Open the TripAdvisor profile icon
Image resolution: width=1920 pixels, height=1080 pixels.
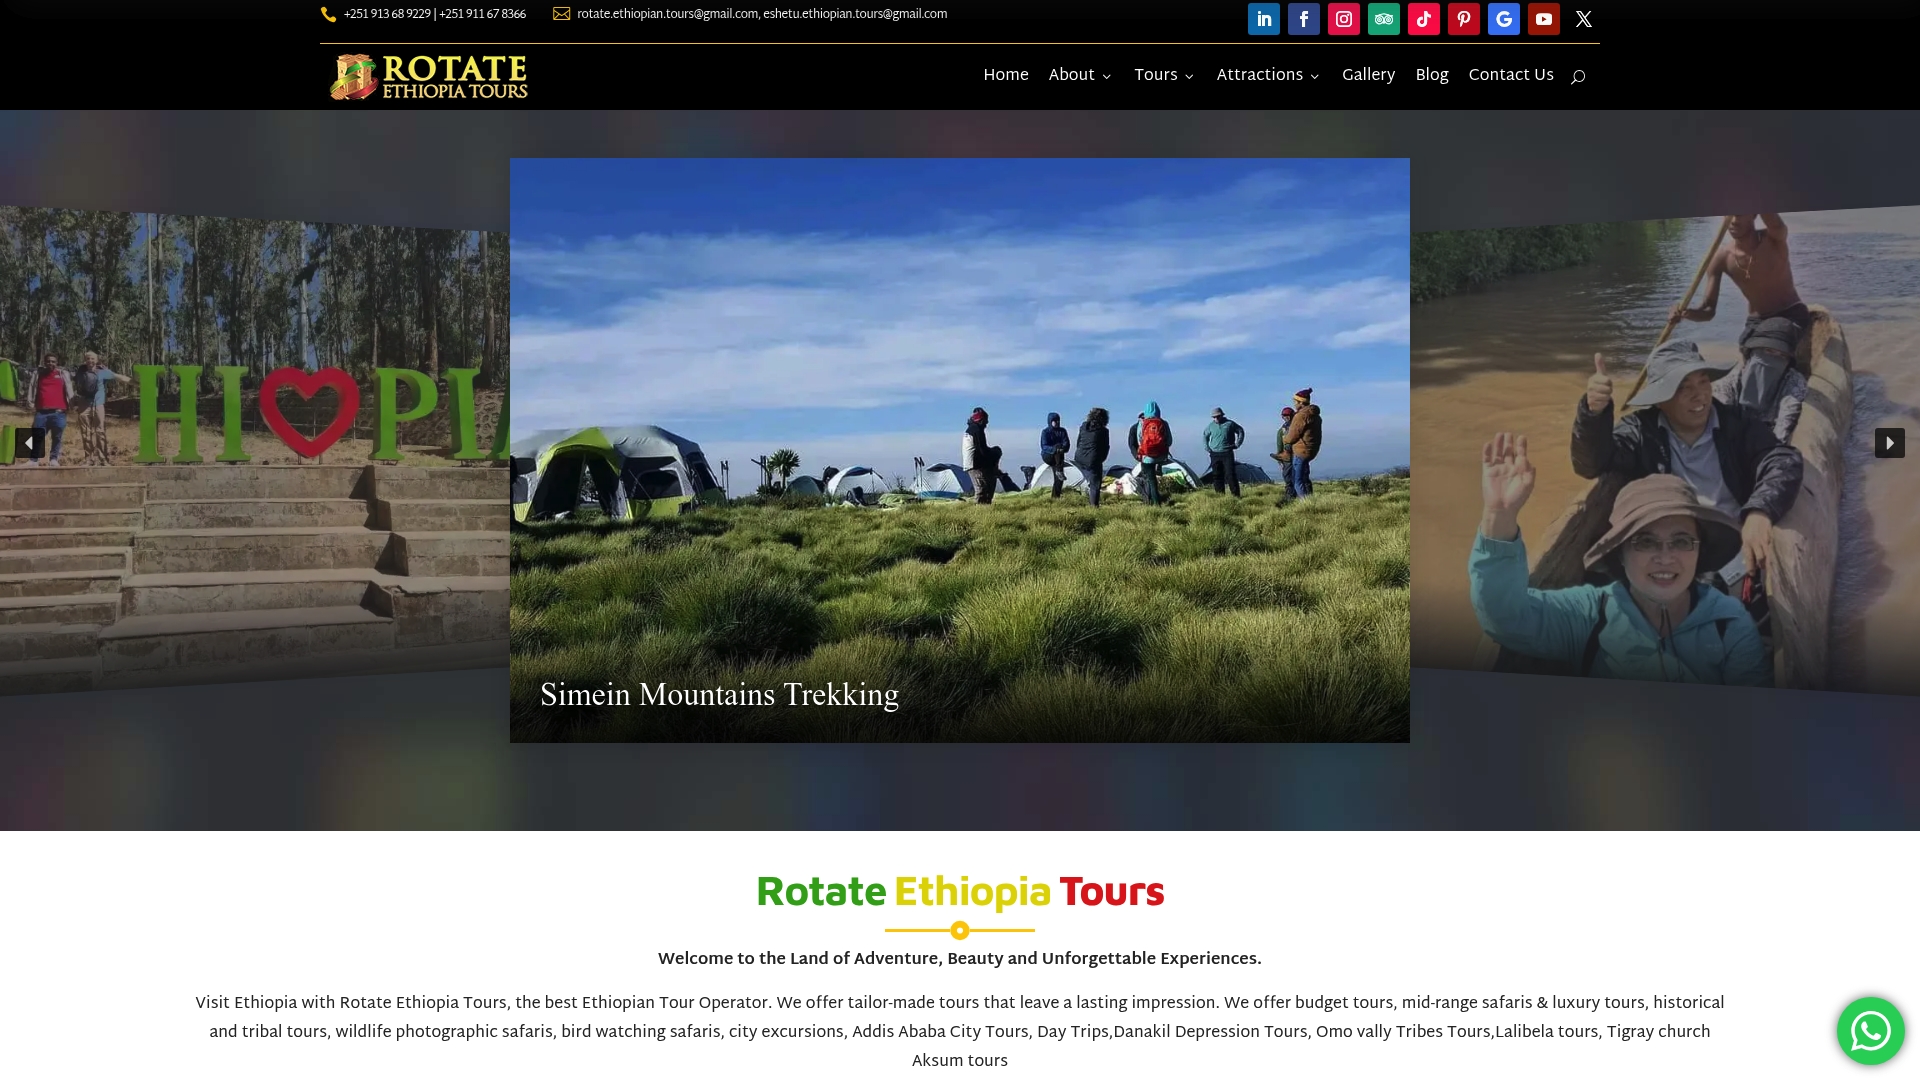(x=1383, y=19)
